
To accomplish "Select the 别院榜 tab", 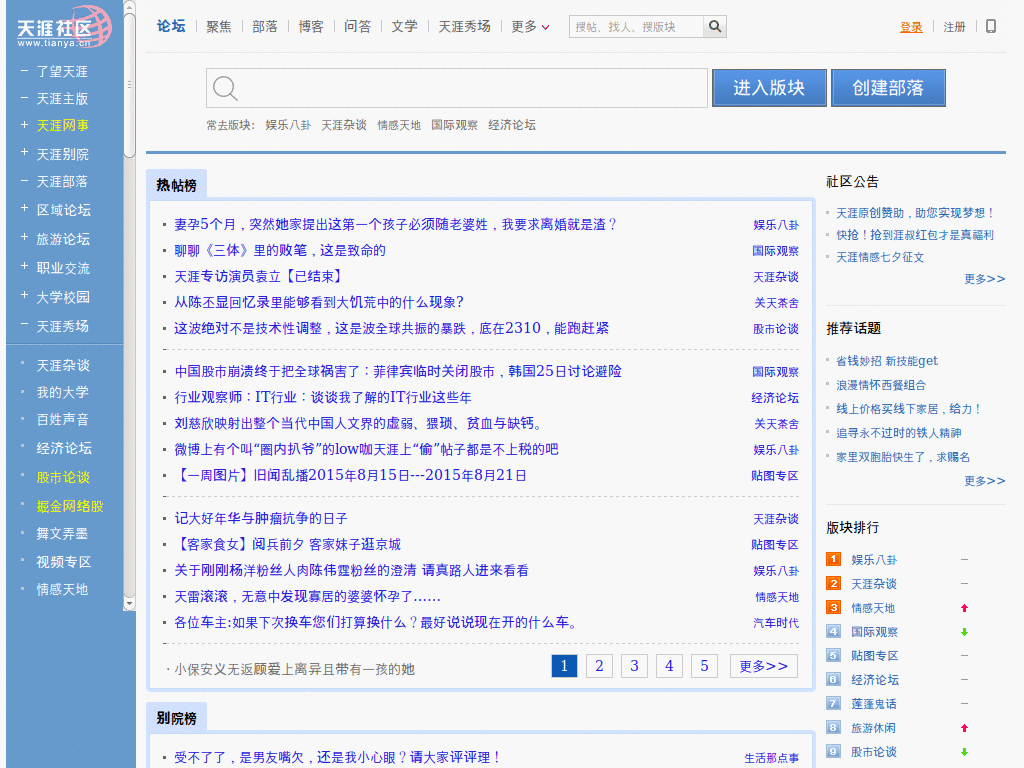I will coord(176,718).
